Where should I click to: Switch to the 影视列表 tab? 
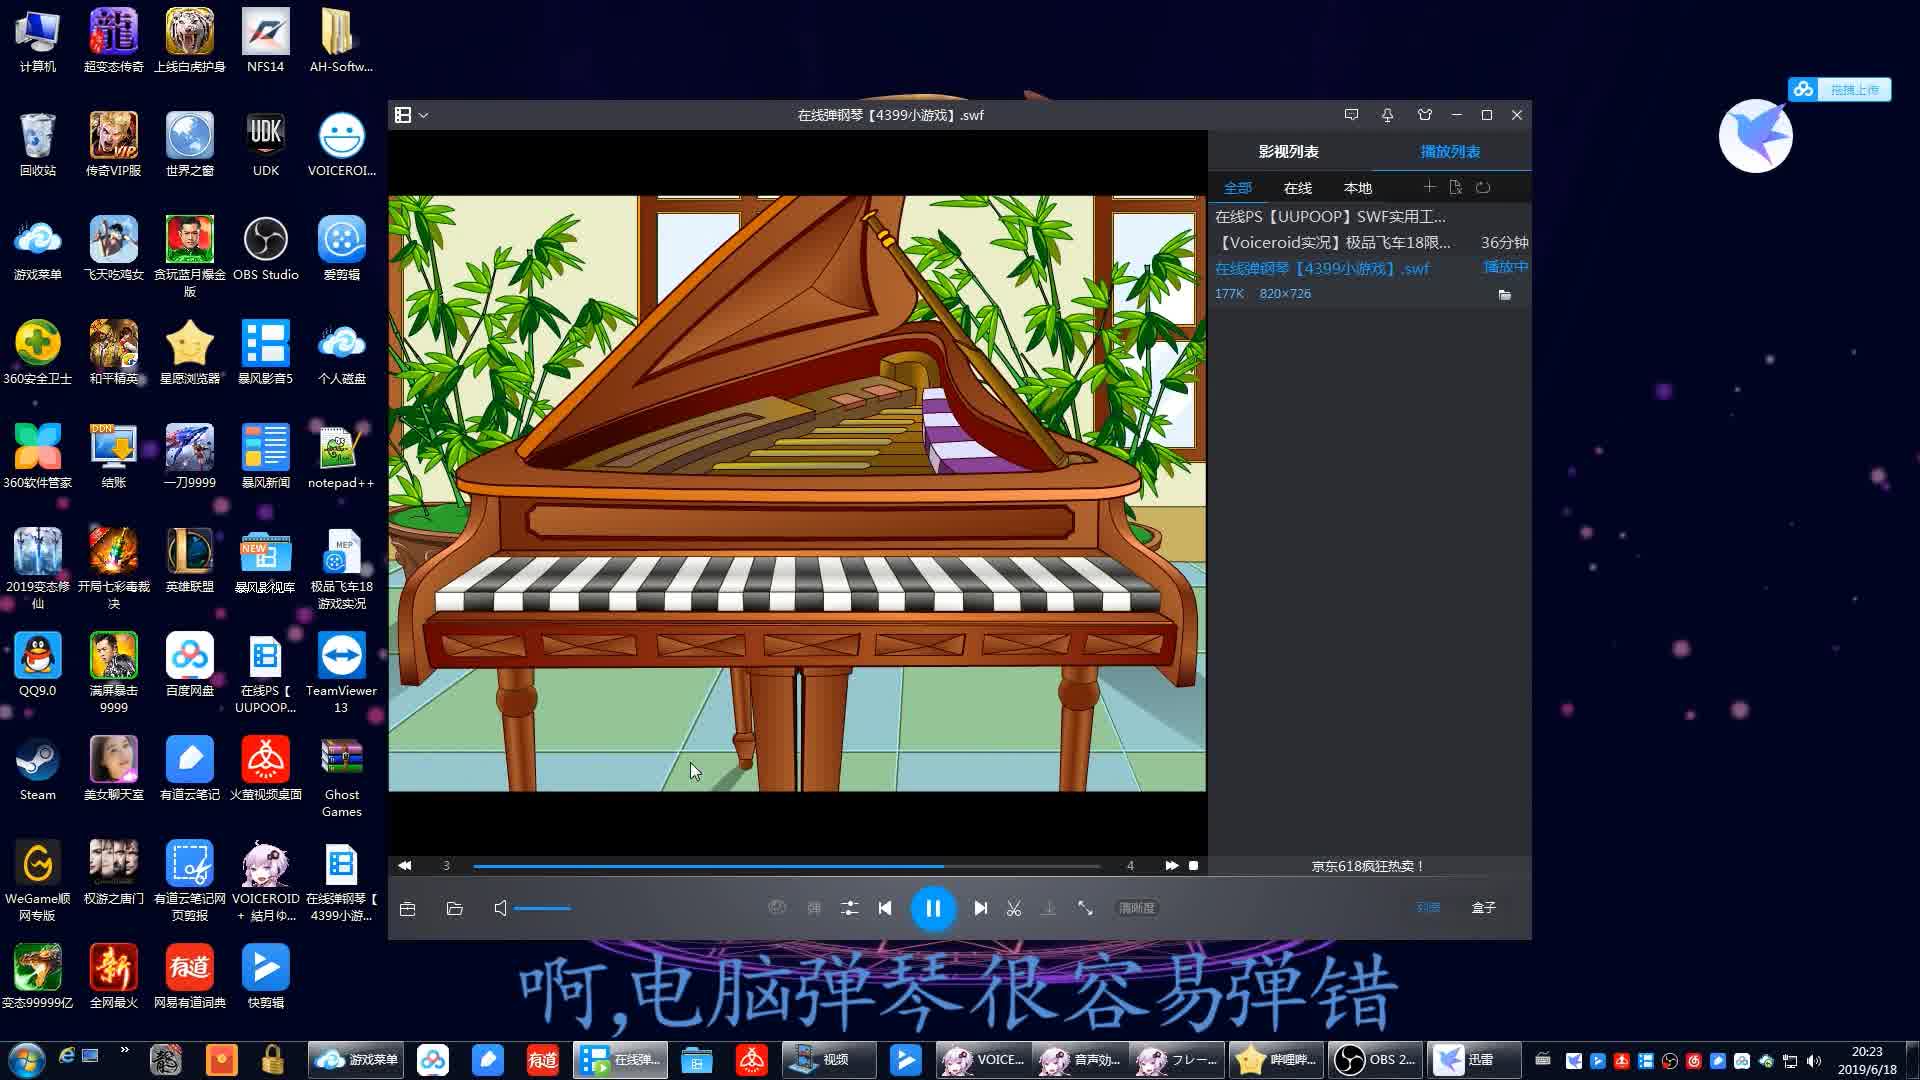click(x=1288, y=151)
